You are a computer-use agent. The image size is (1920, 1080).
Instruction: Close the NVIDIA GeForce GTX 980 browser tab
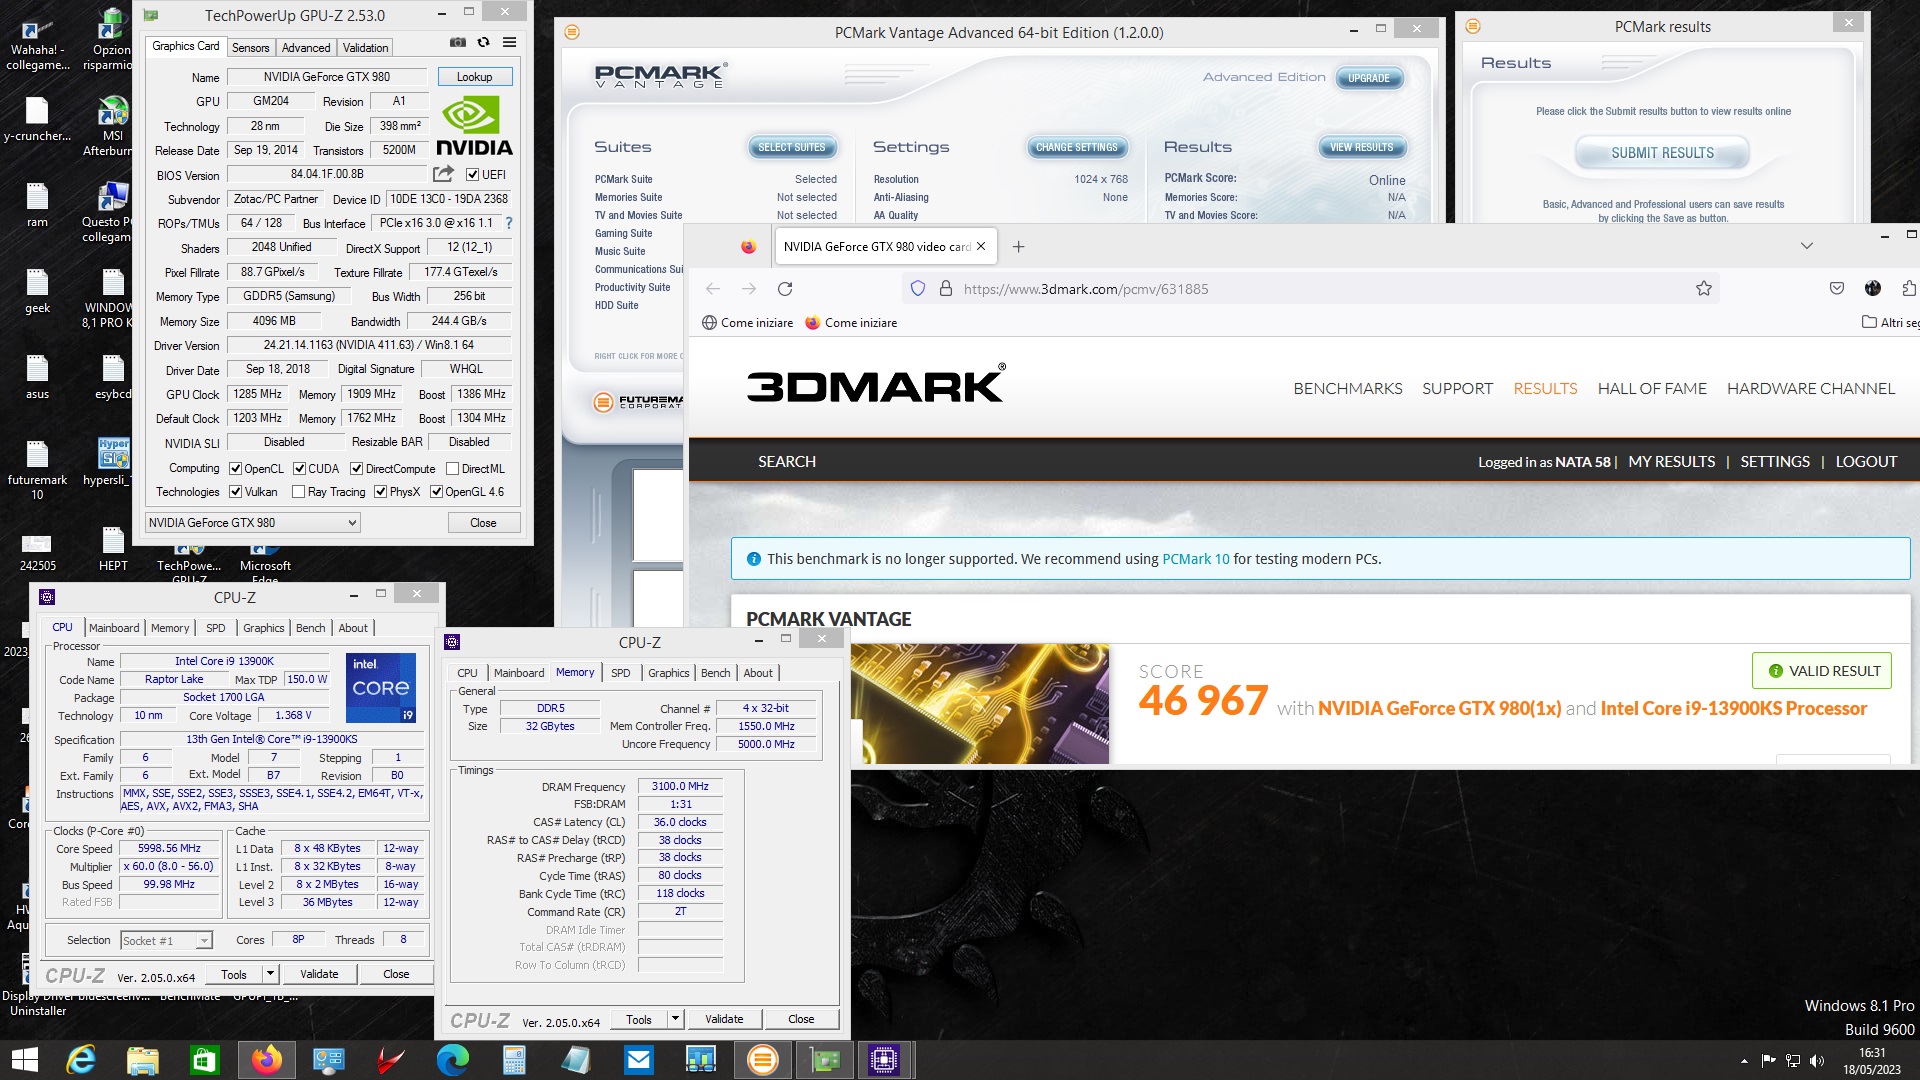981,247
